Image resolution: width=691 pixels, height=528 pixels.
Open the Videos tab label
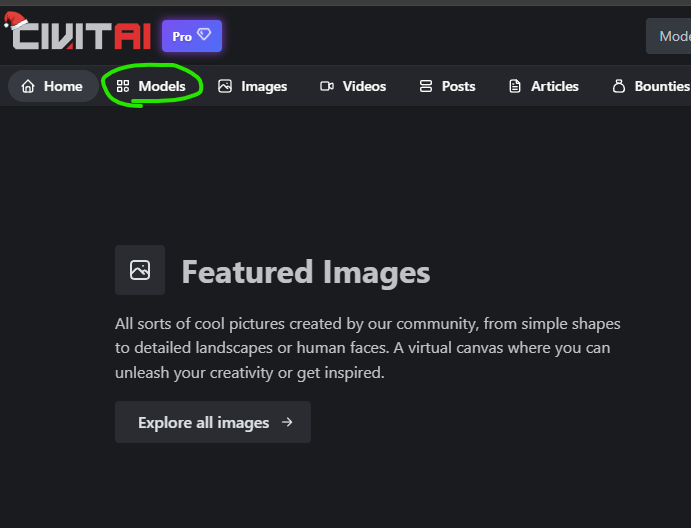(364, 86)
